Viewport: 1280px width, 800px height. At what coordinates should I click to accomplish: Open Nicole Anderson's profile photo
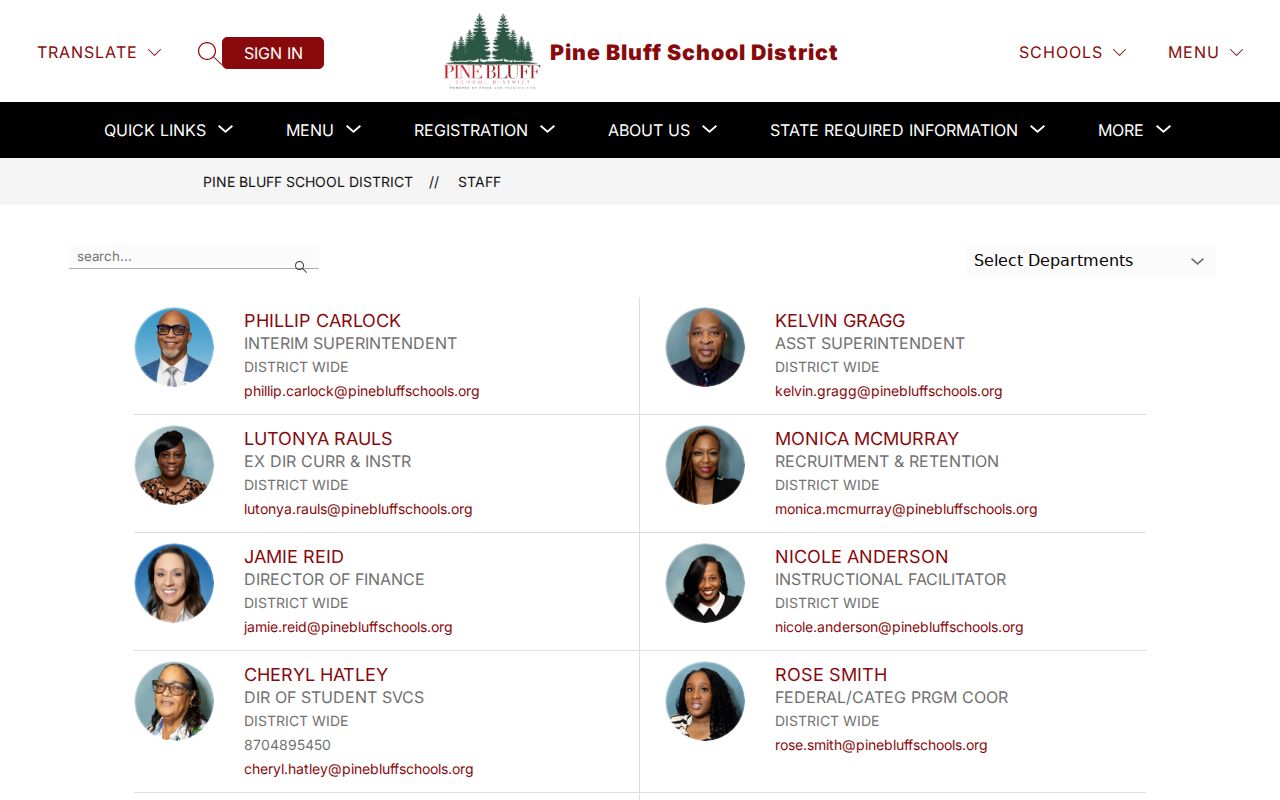coord(705,583)
